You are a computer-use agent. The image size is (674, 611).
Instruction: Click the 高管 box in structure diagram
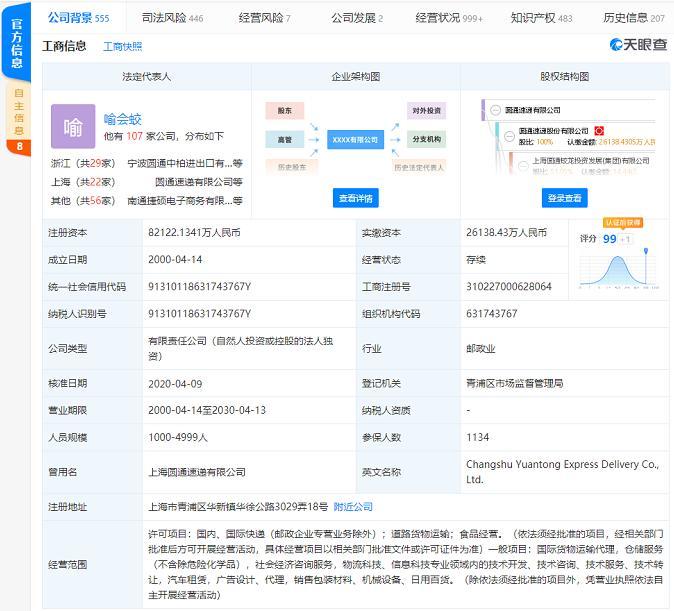tap(285, 139)
